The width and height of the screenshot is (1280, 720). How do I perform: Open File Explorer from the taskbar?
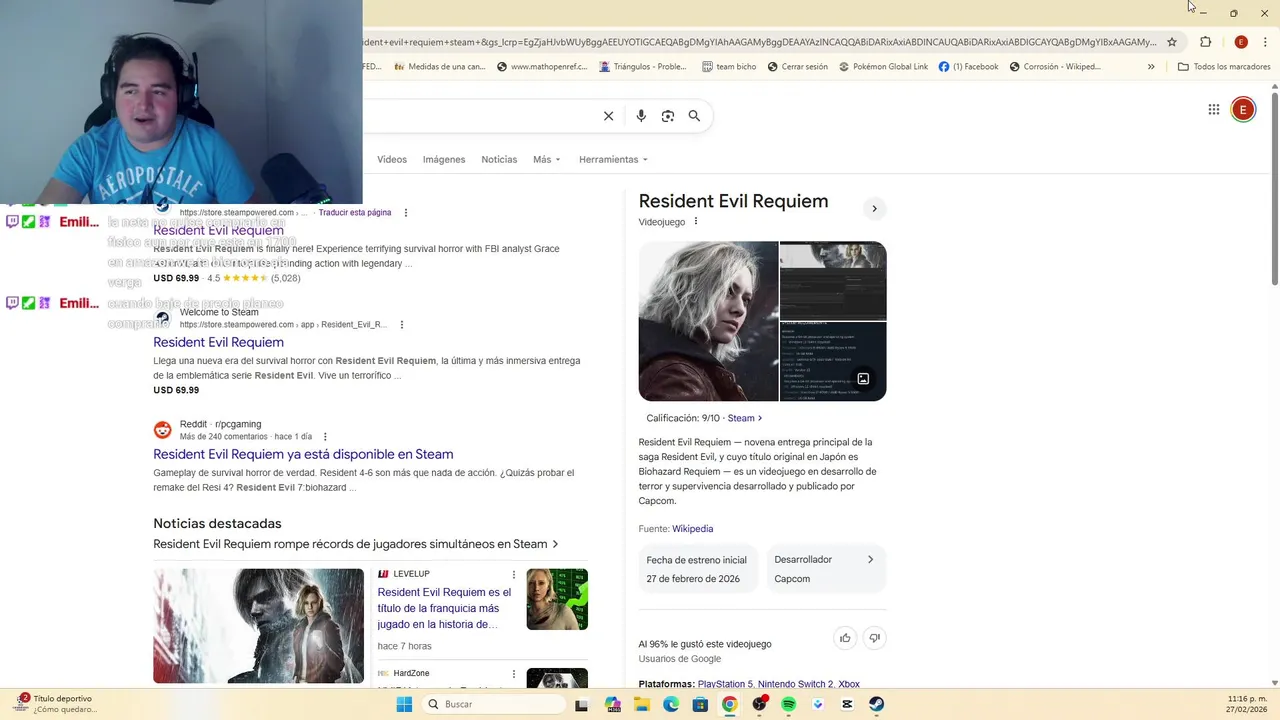(x=641, y=704)
